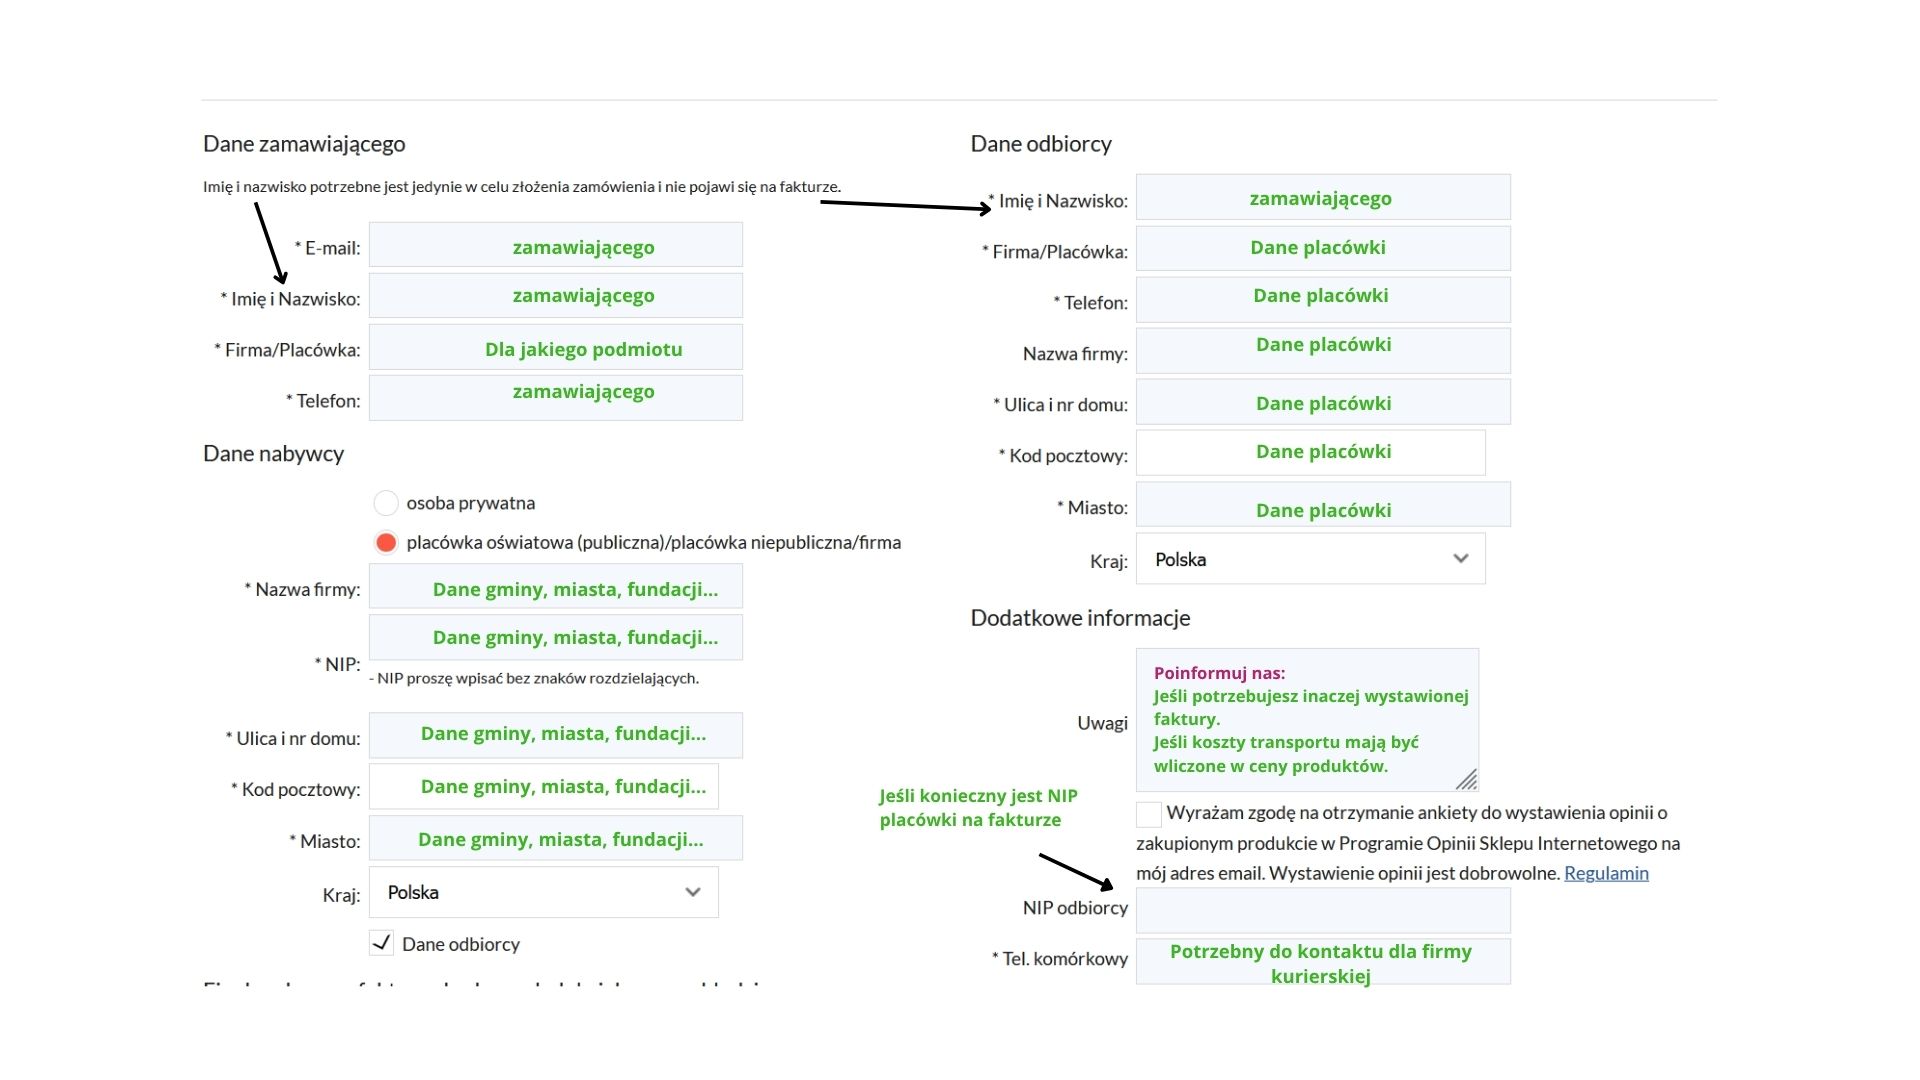Select the osoba prywatna radio button
1920x1080 pixels.
tap(386, 503)
